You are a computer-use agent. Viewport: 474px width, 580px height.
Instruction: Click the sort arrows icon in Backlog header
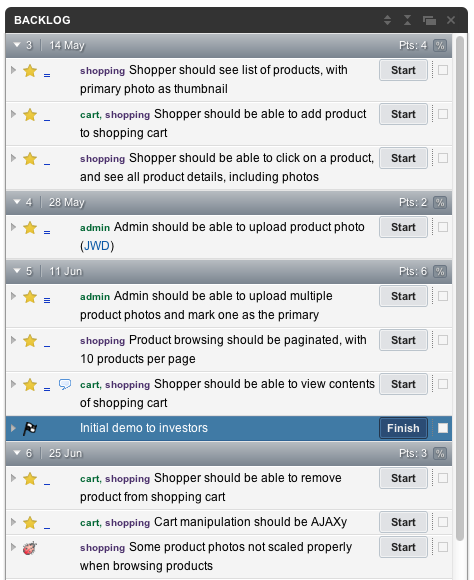click(387, 20)
